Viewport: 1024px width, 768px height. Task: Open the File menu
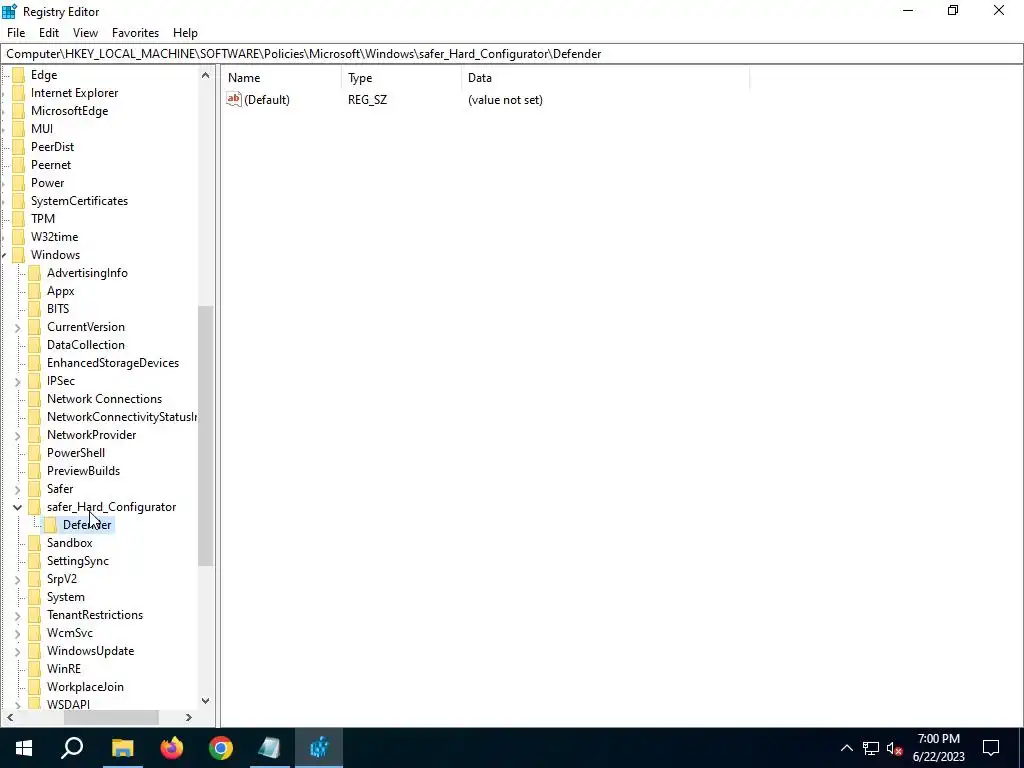pyautogui.click(x=16, y=33)
